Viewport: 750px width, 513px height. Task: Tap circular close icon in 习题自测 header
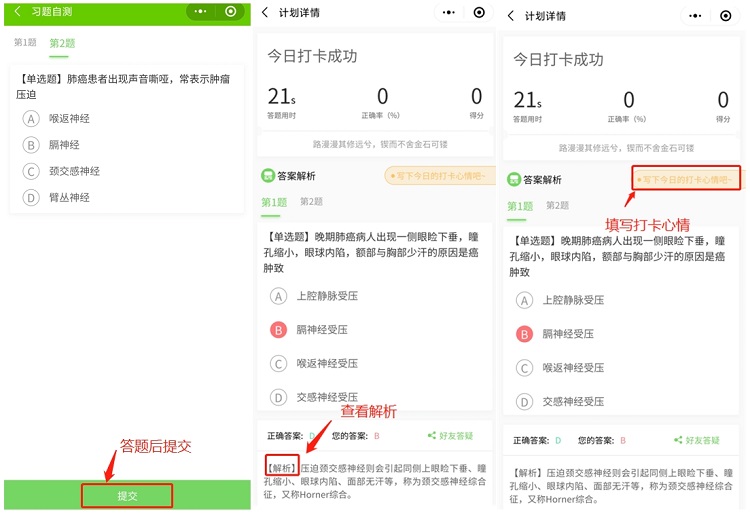point(232,12)
